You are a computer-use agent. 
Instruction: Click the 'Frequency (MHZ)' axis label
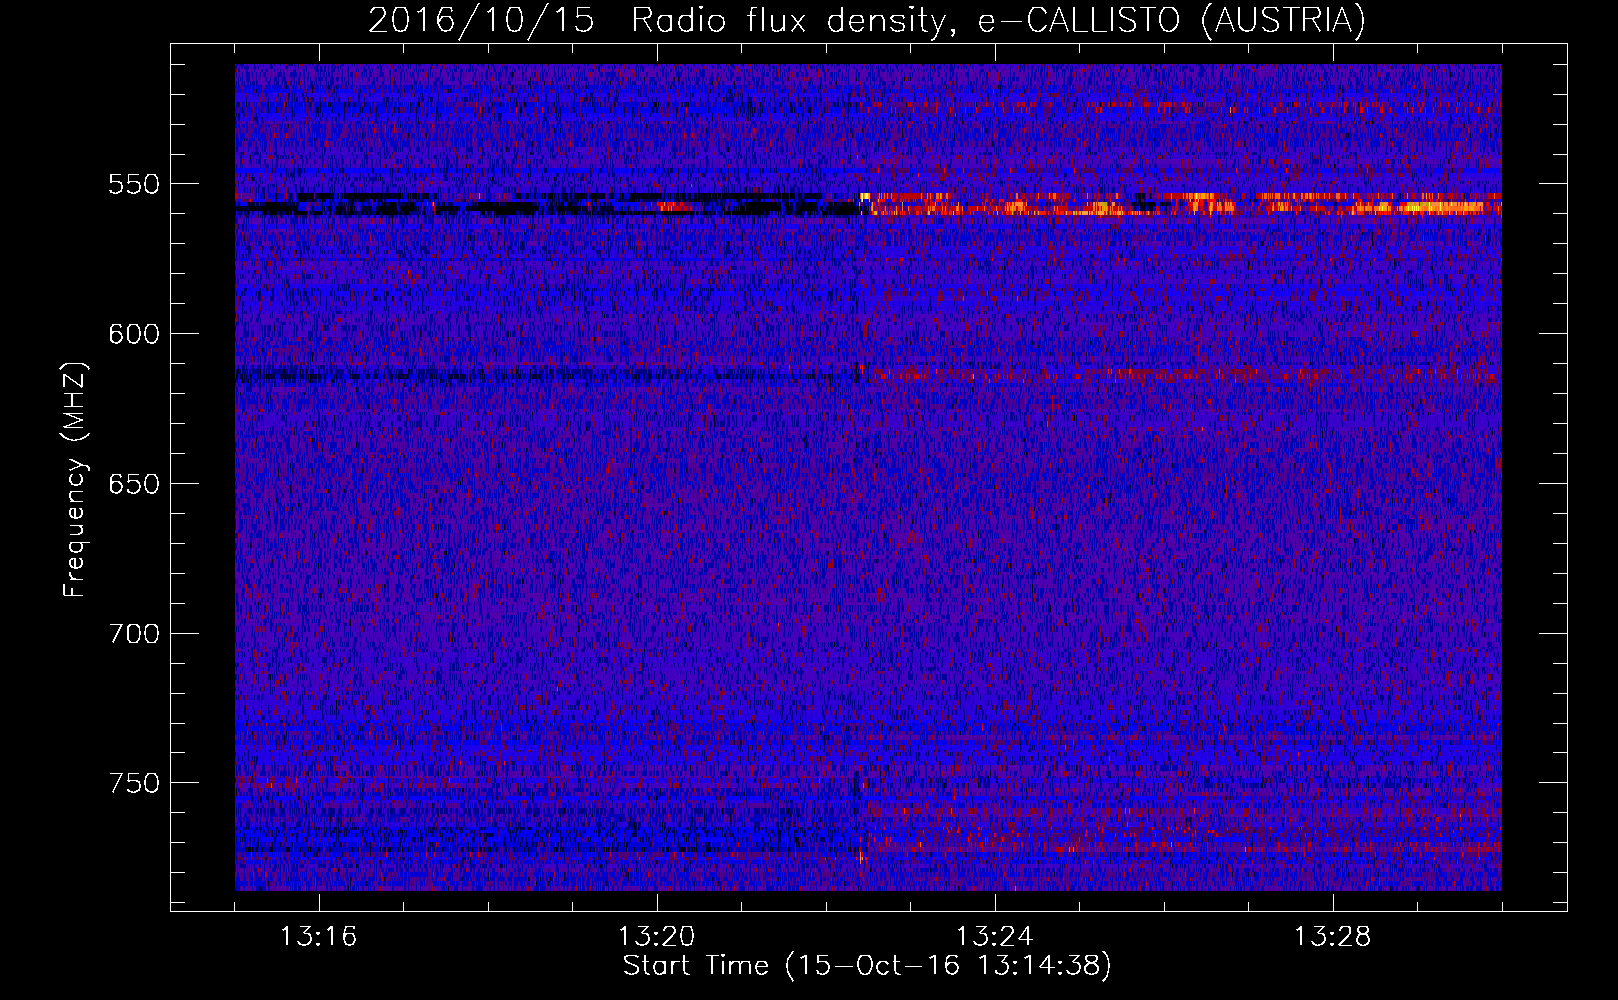point(75,479)
